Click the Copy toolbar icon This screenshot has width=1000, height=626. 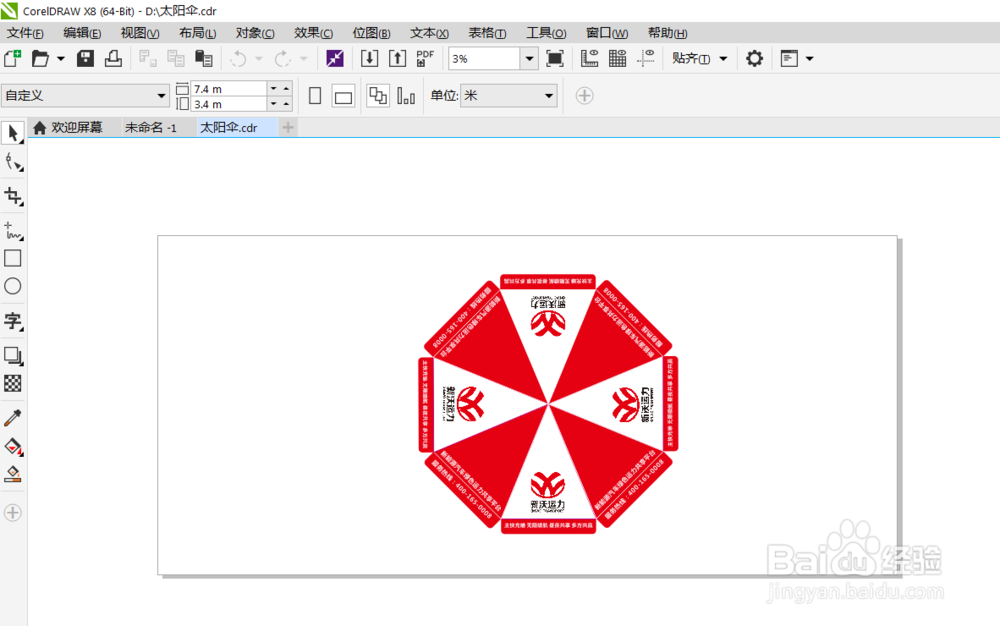175,59
